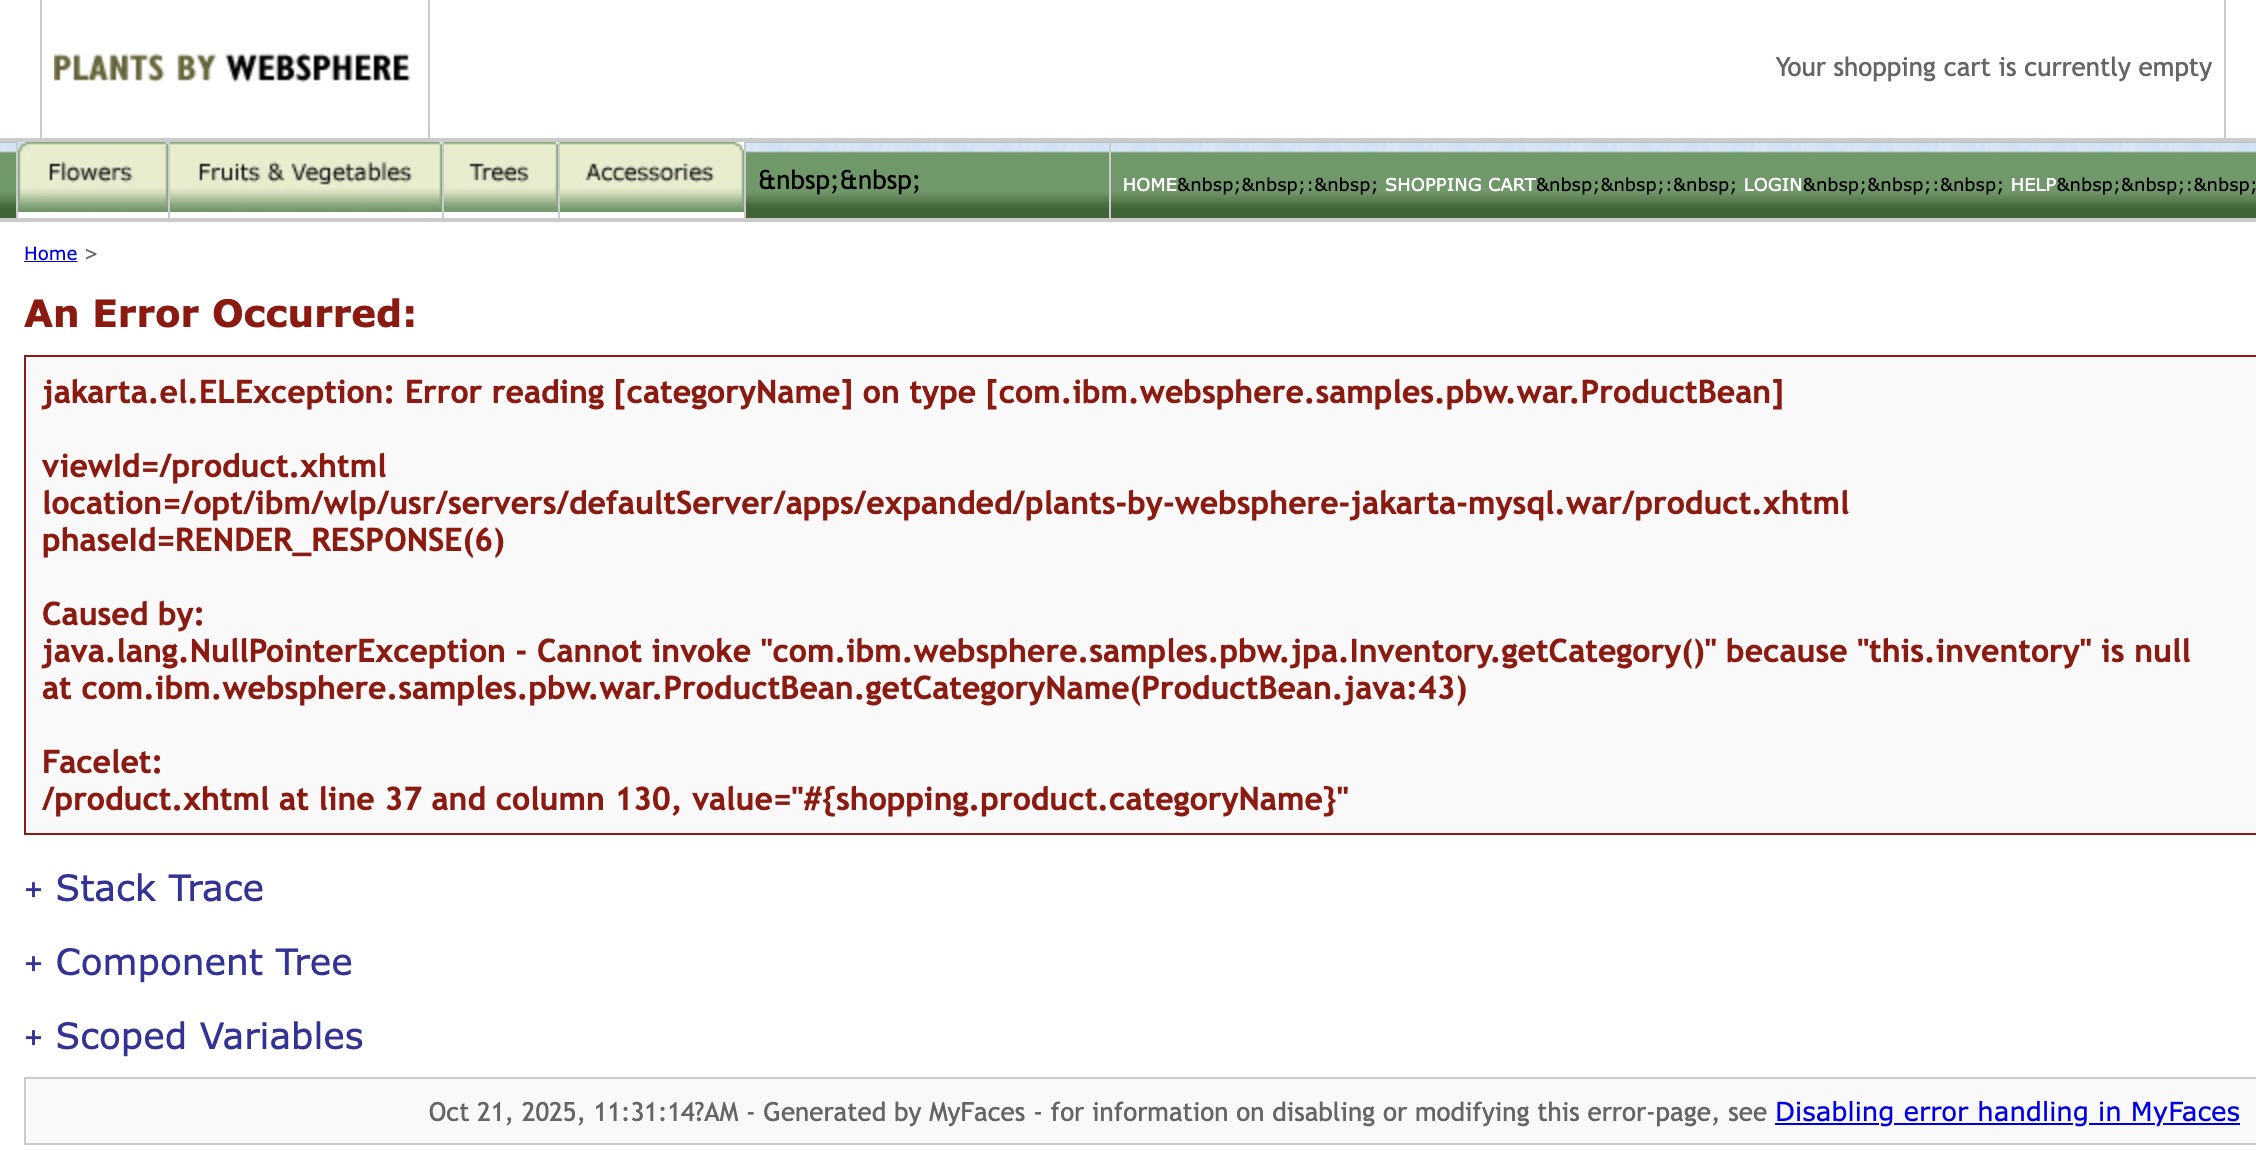Click the HOME navigation link
The width and height of the screenshot is (2256, 1156).
pyautogui.click(x=1149, y=185)
